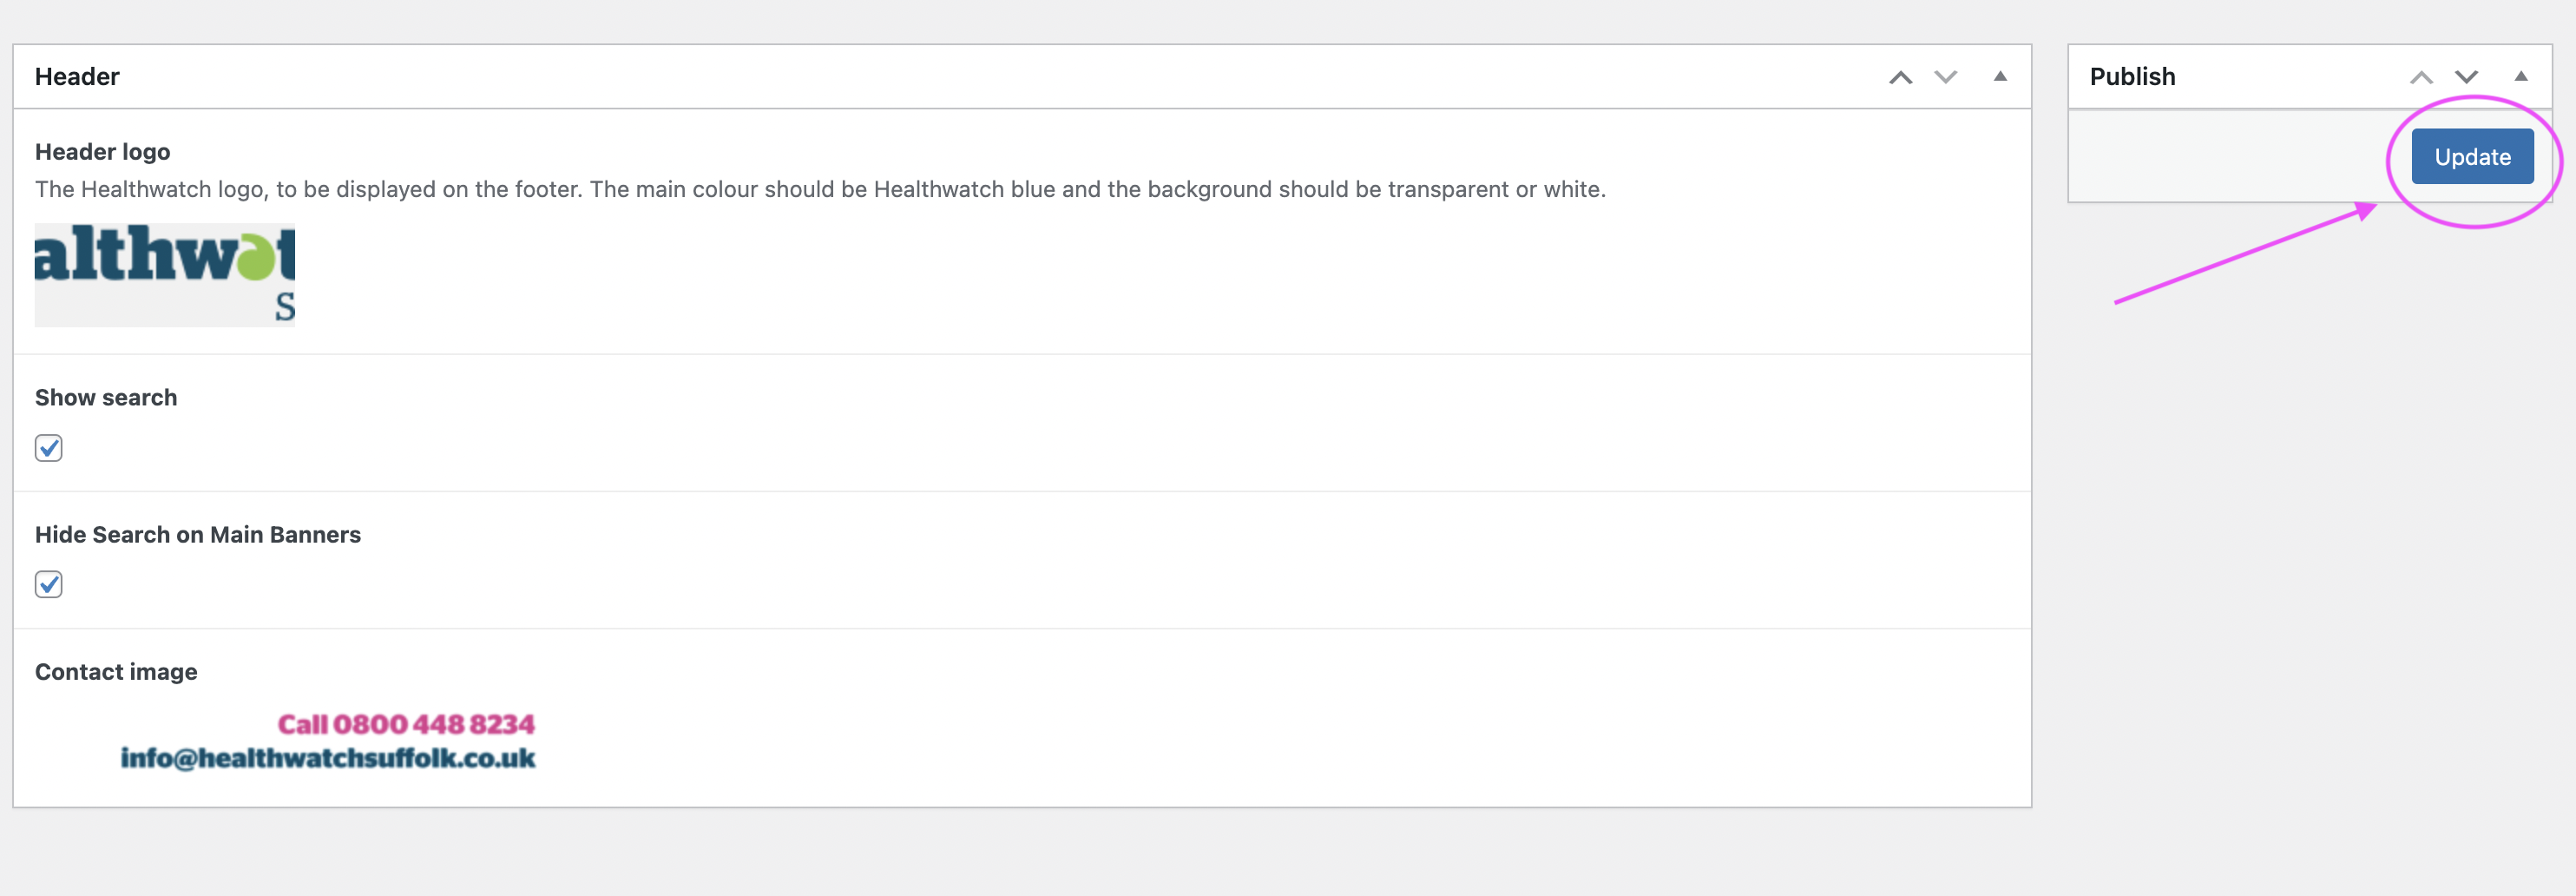The height and width of the screenshot is (896, 2576).
Task: Click the Header logo description text
Action: click(x=820, y=190)
